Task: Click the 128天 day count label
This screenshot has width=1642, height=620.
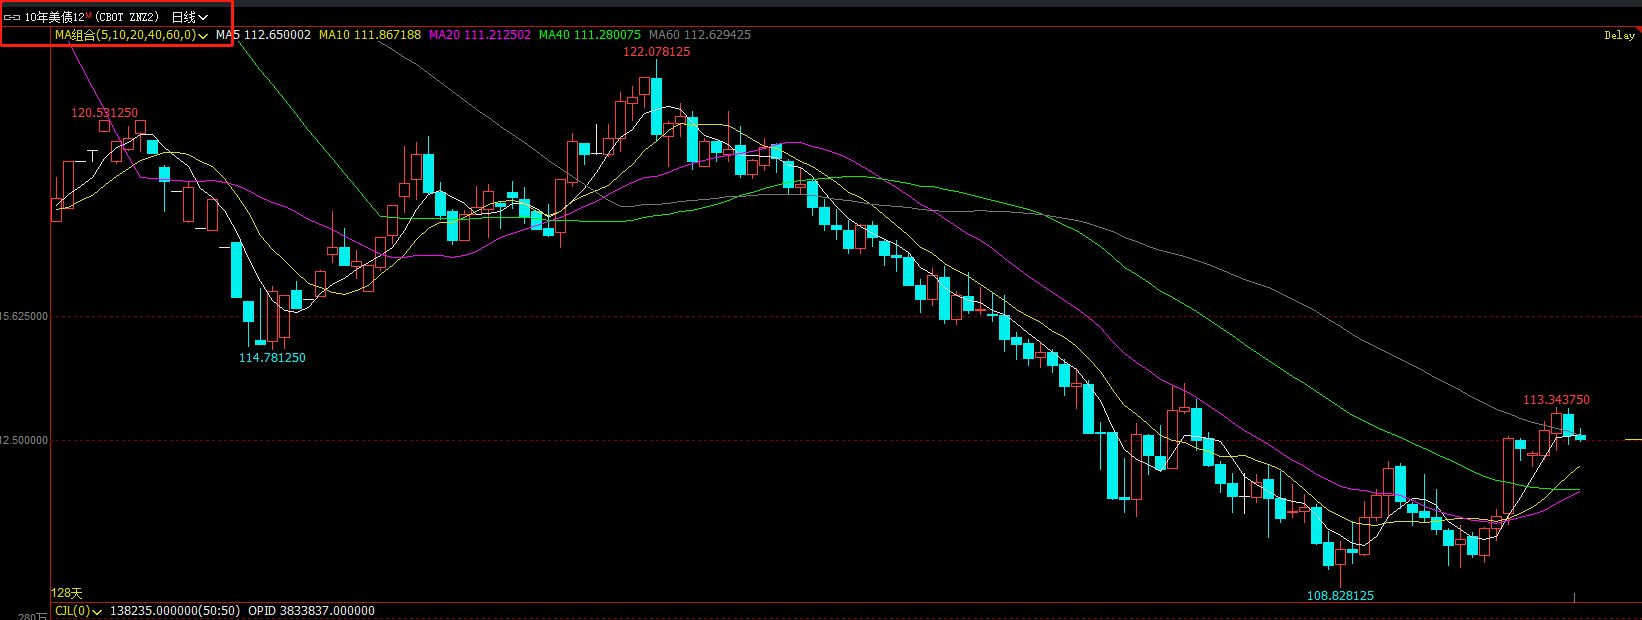Action: coord(67,593)
